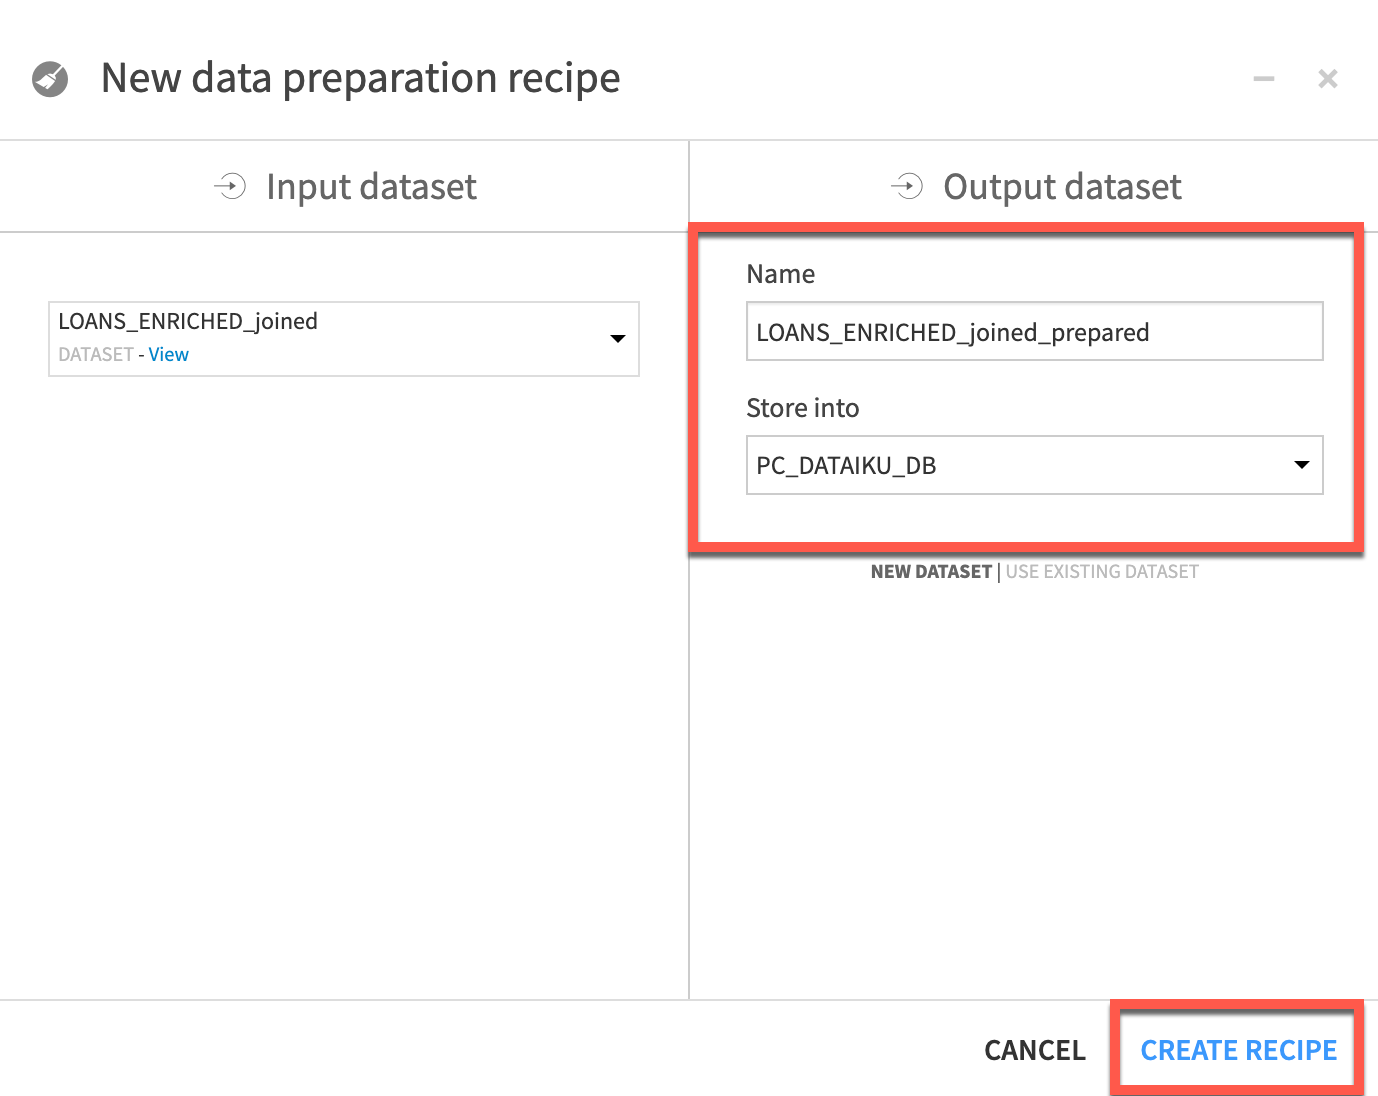
Task: Open the View link for input dataset
Action: tap(168, 355)
